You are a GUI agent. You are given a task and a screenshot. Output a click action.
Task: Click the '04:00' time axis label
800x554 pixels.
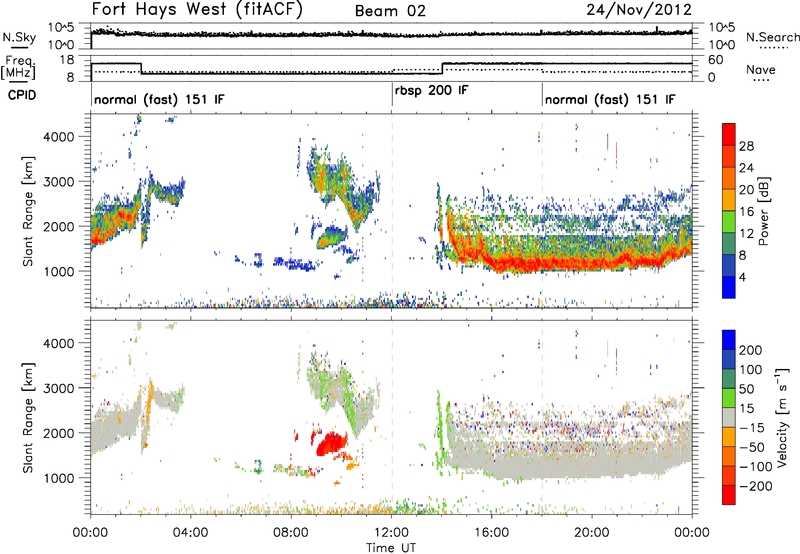tap(190, 533)
